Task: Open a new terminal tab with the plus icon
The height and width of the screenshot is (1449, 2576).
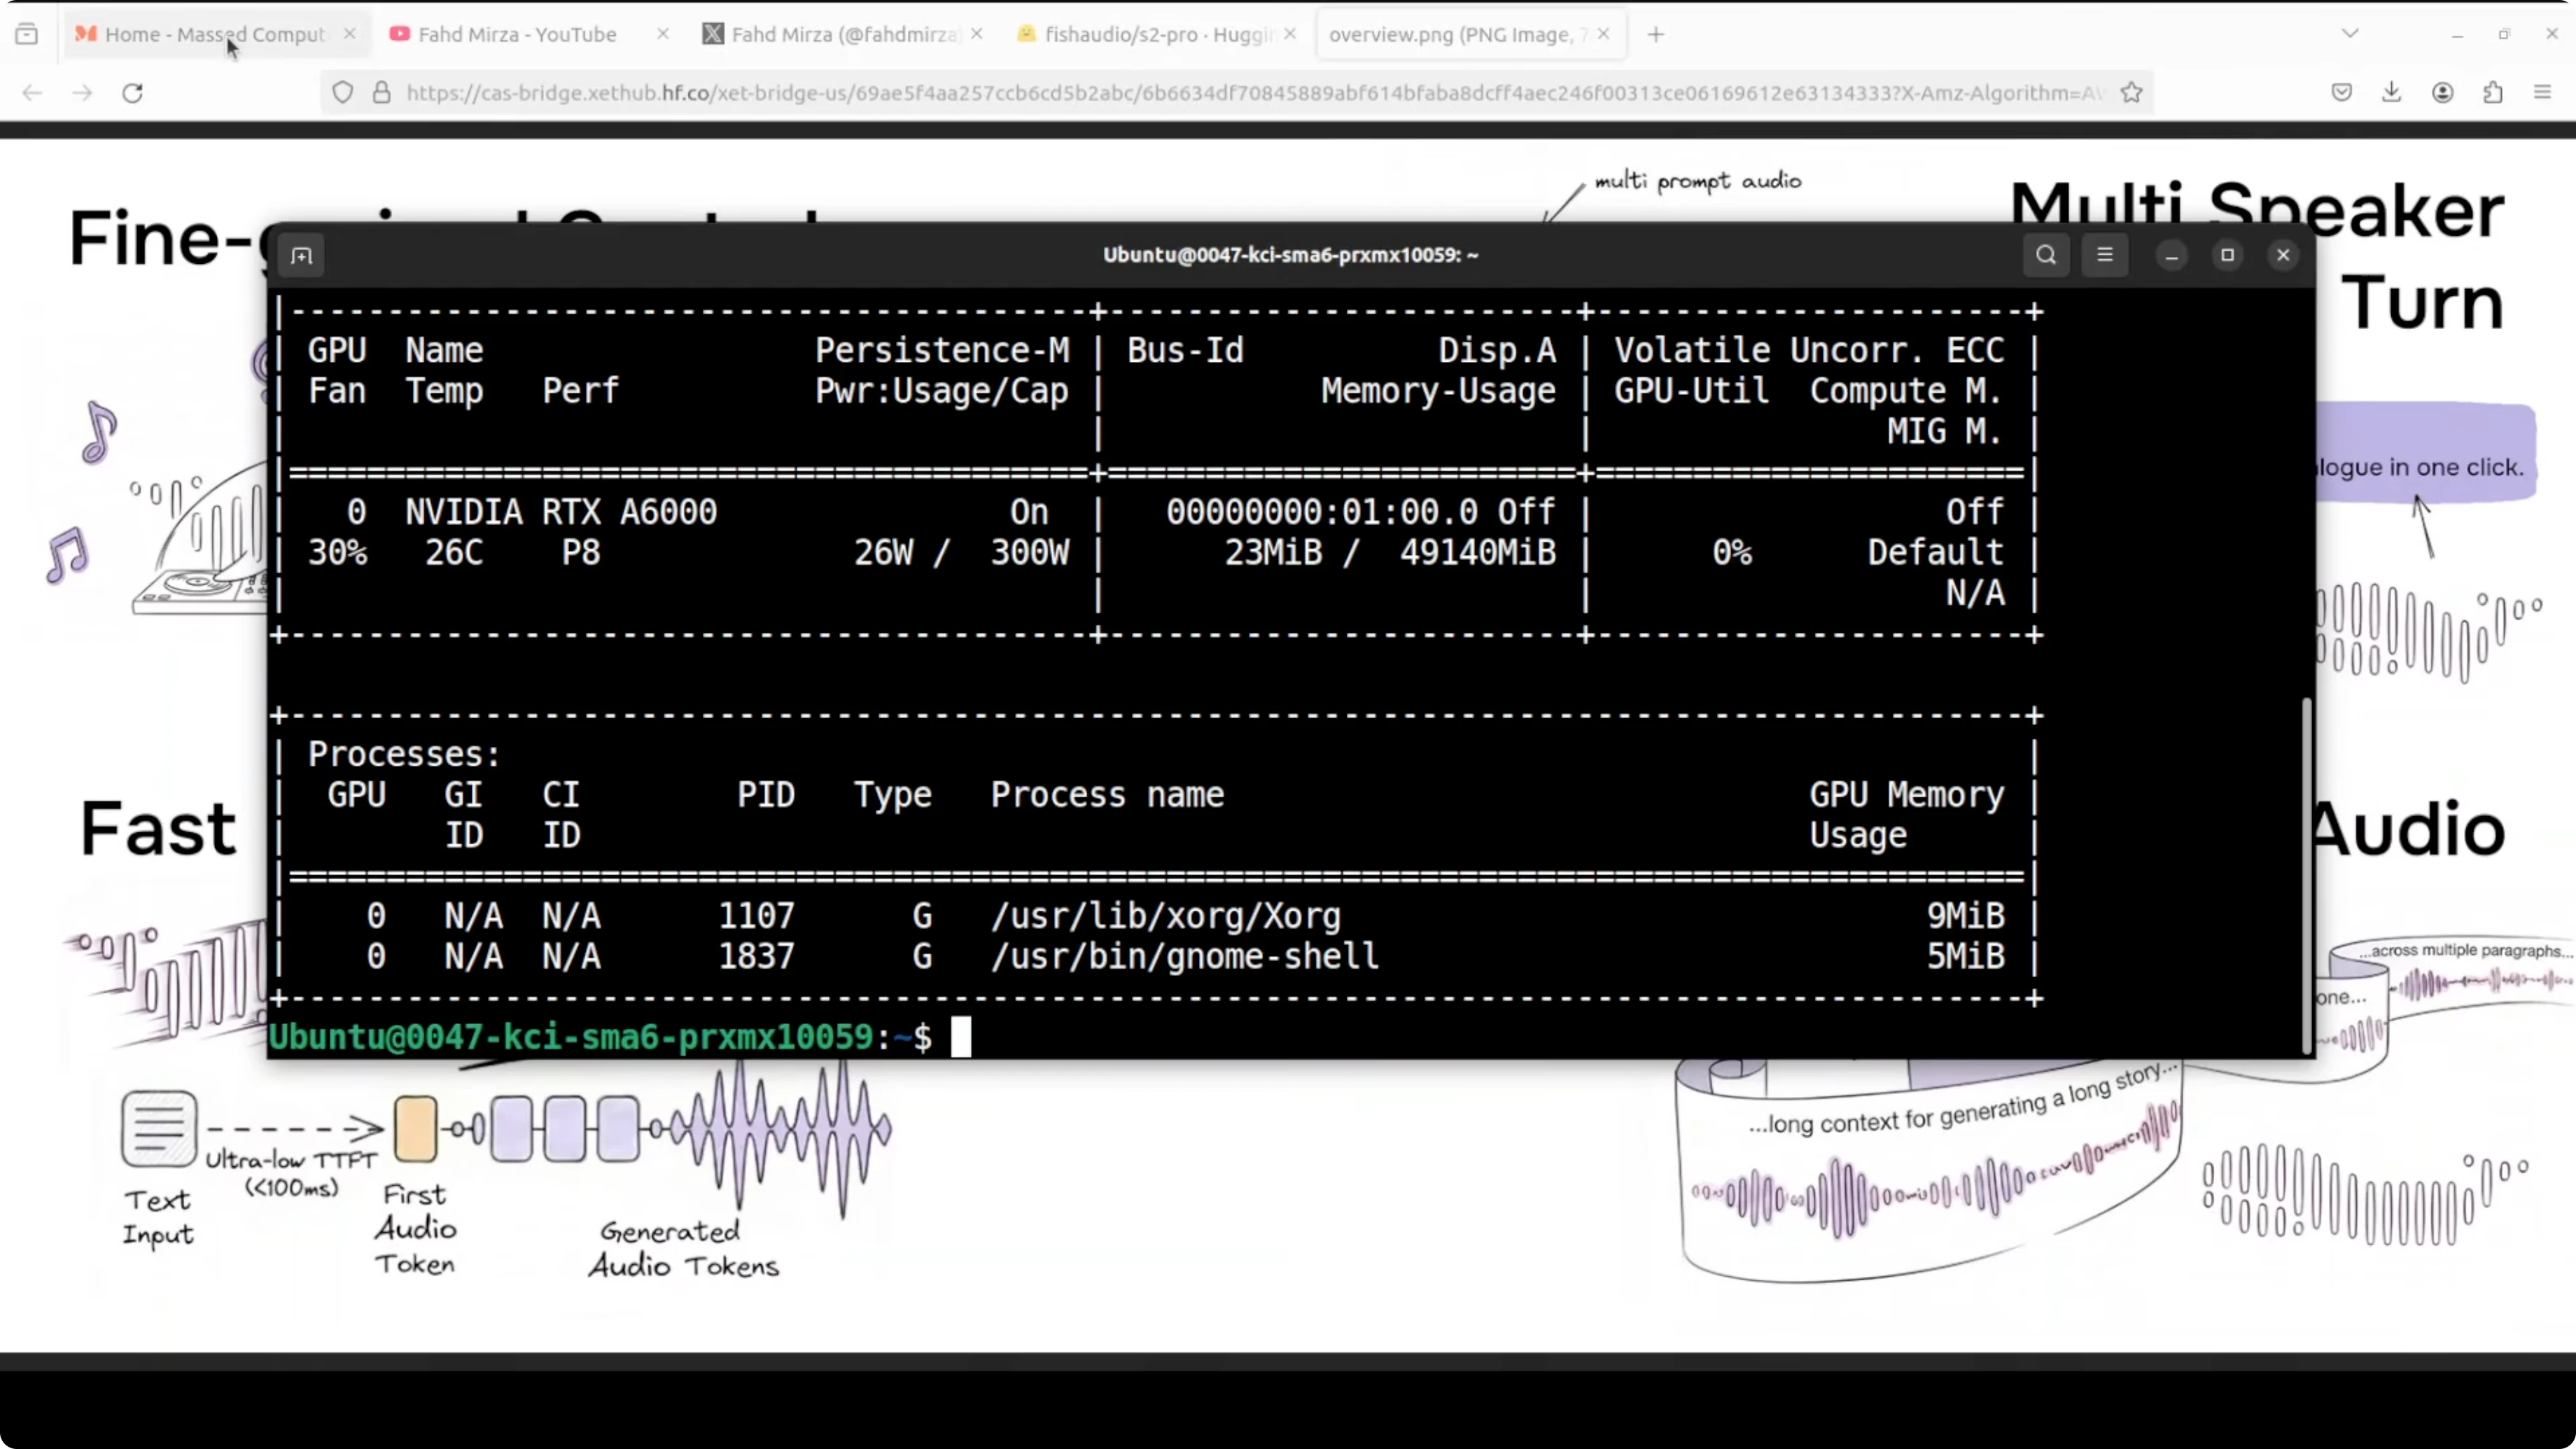Action: tap(302, 255)
